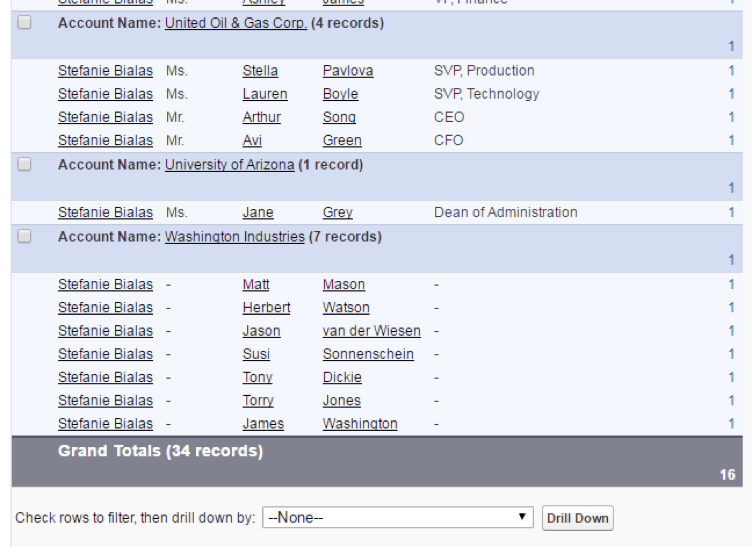The image size is (752, 547).
Task: Open United Oil & Gas Corp. account link
Action: [x=236, y=23]
